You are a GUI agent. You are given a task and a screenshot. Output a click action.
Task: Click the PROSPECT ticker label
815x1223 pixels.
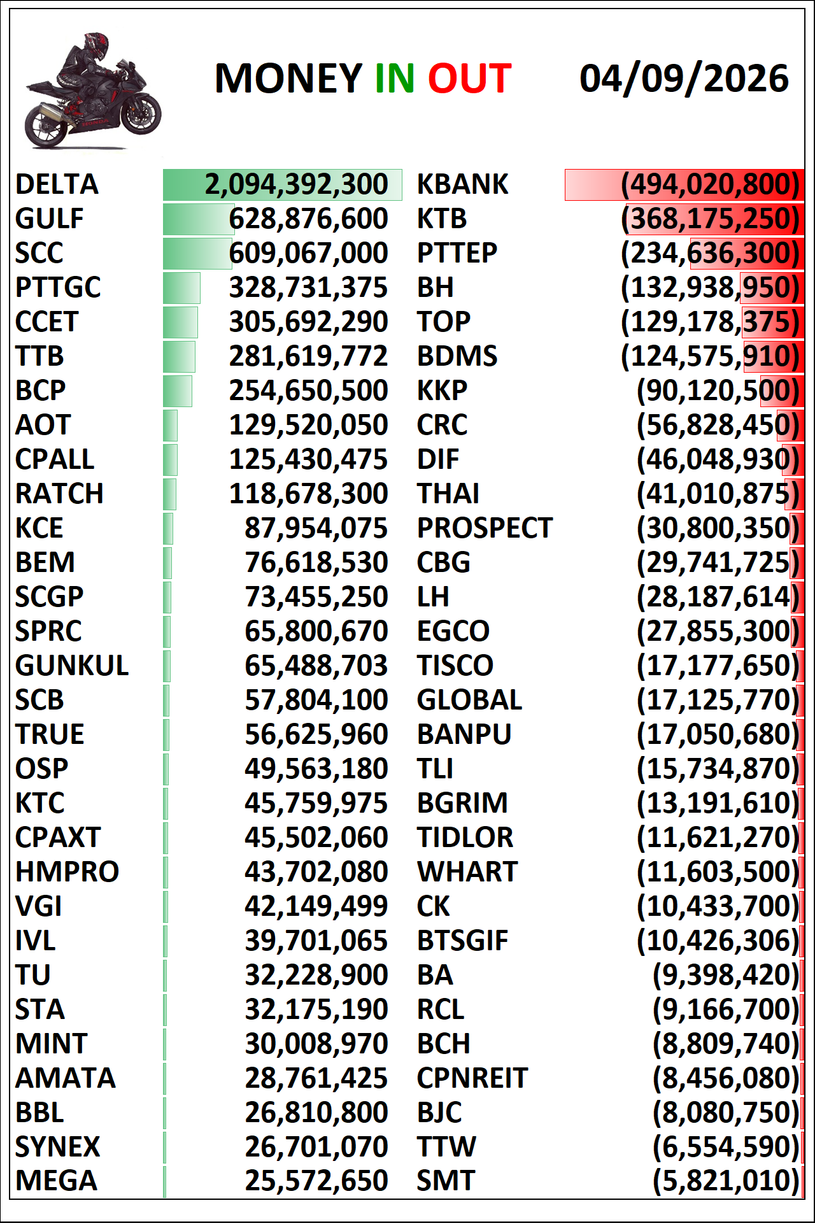click(x=485, y=528)
